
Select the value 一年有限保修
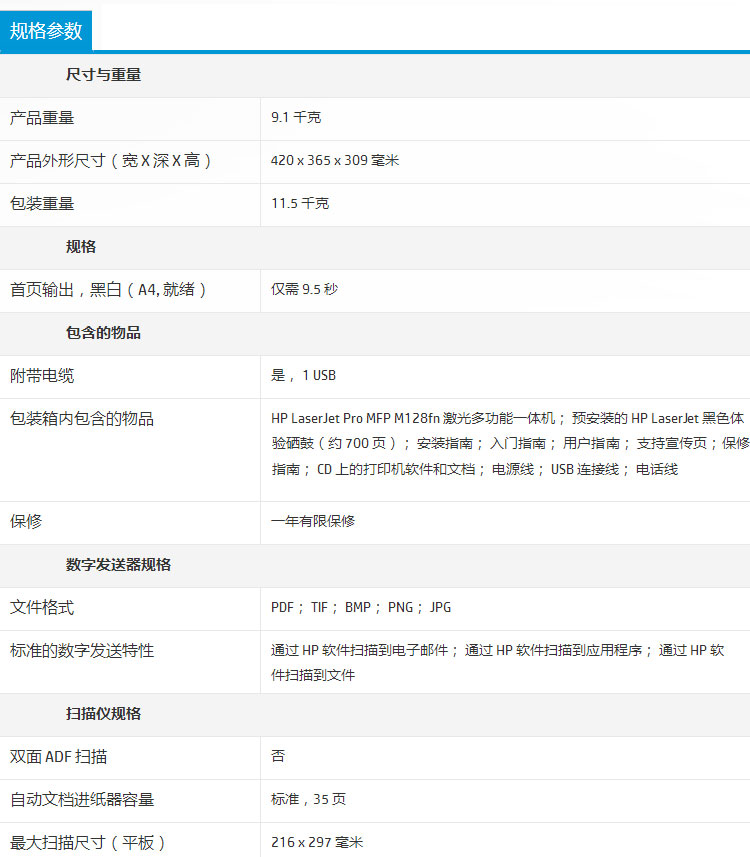(313, 521)
